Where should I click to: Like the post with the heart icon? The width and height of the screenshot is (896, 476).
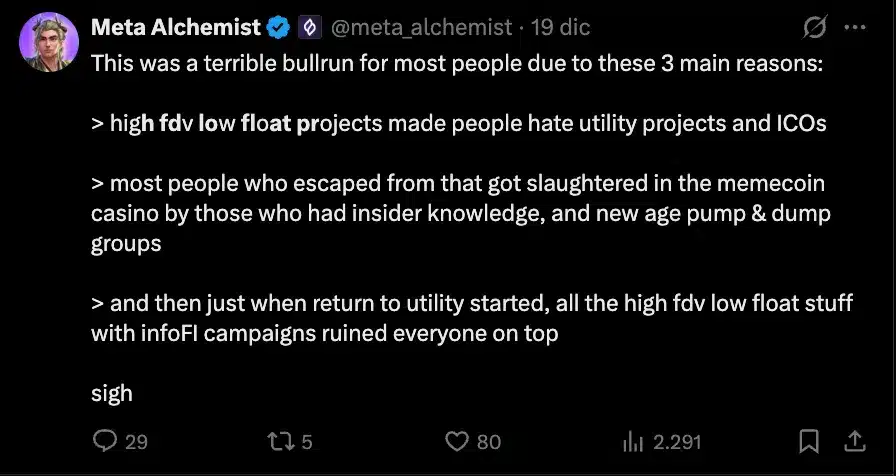[x=457, y=441]
